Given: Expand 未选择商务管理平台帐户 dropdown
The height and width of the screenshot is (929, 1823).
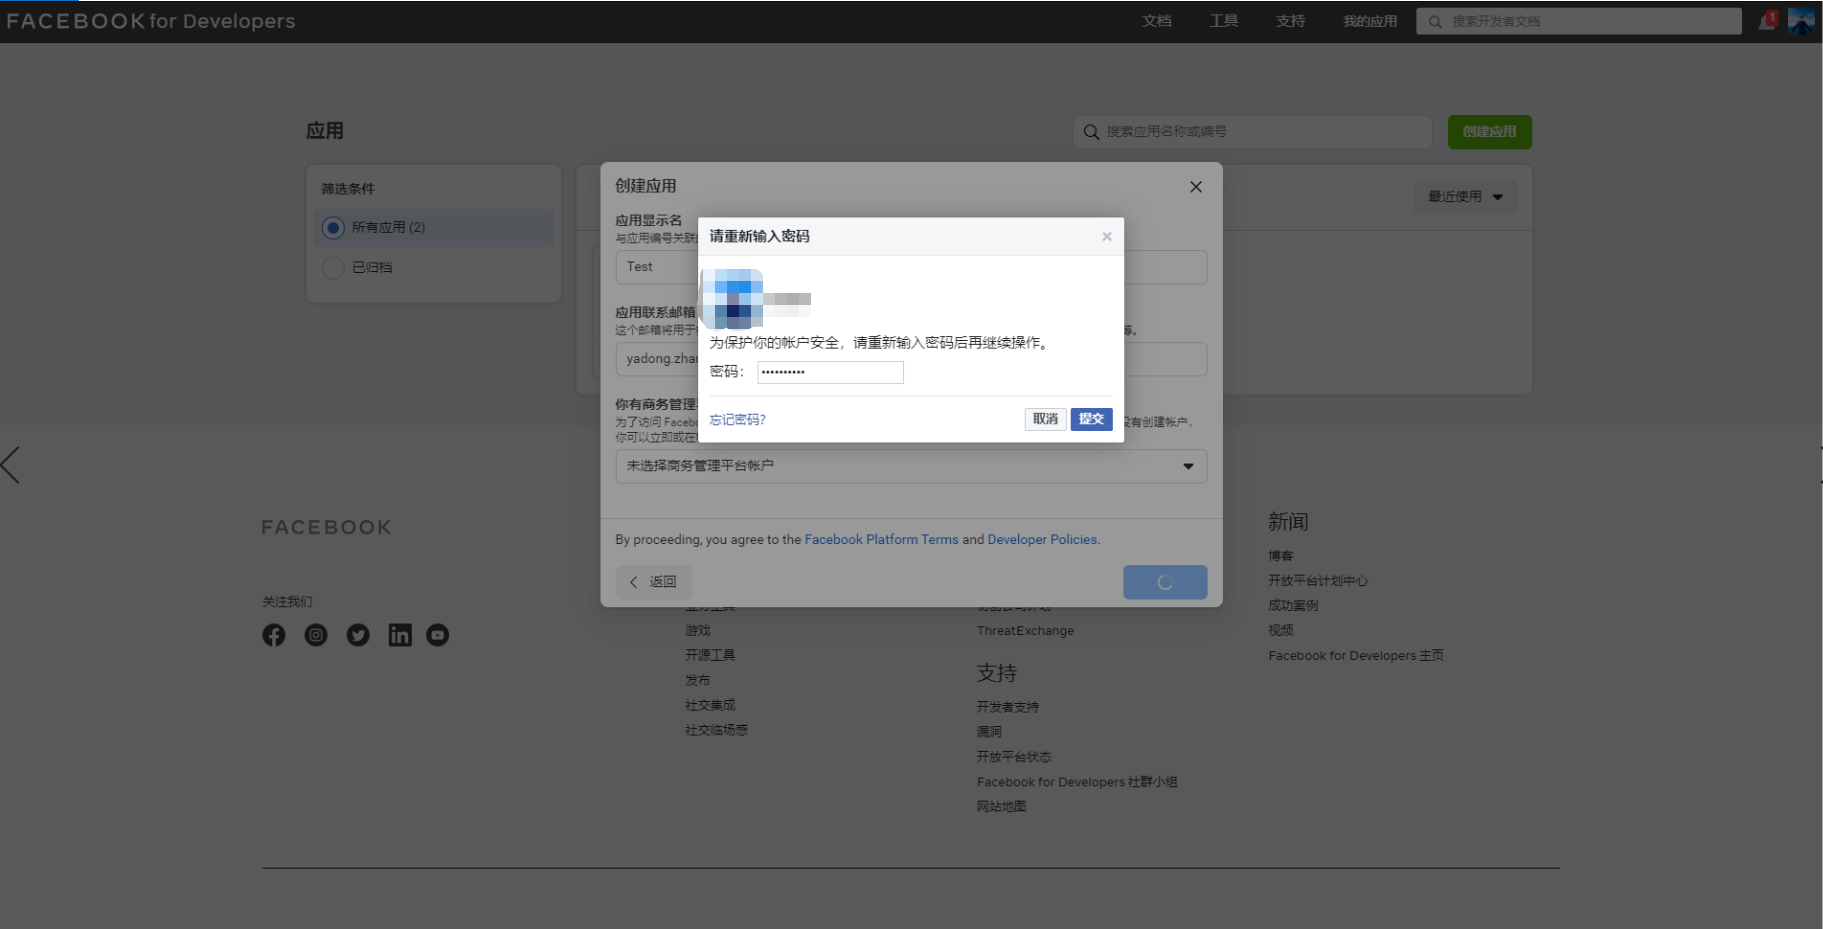Looking at the screenshot, I should tap(911, 466).
